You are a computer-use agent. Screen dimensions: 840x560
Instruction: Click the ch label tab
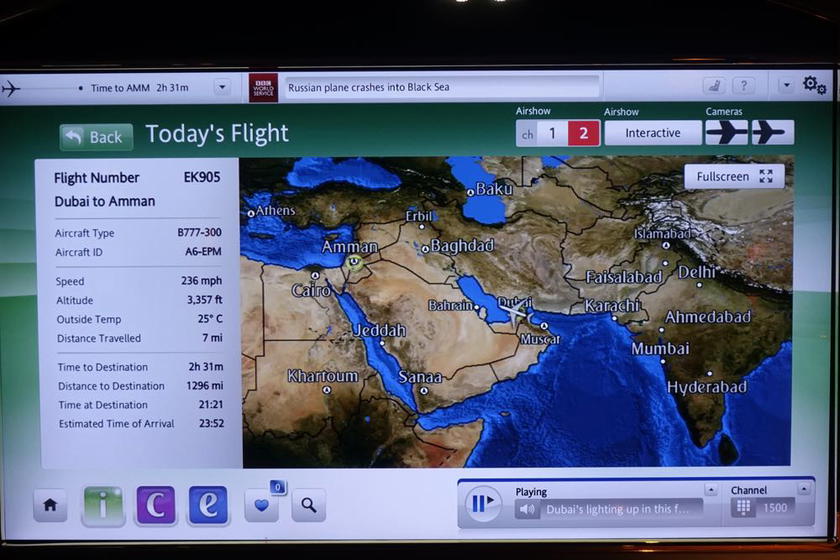click(527, 134)
